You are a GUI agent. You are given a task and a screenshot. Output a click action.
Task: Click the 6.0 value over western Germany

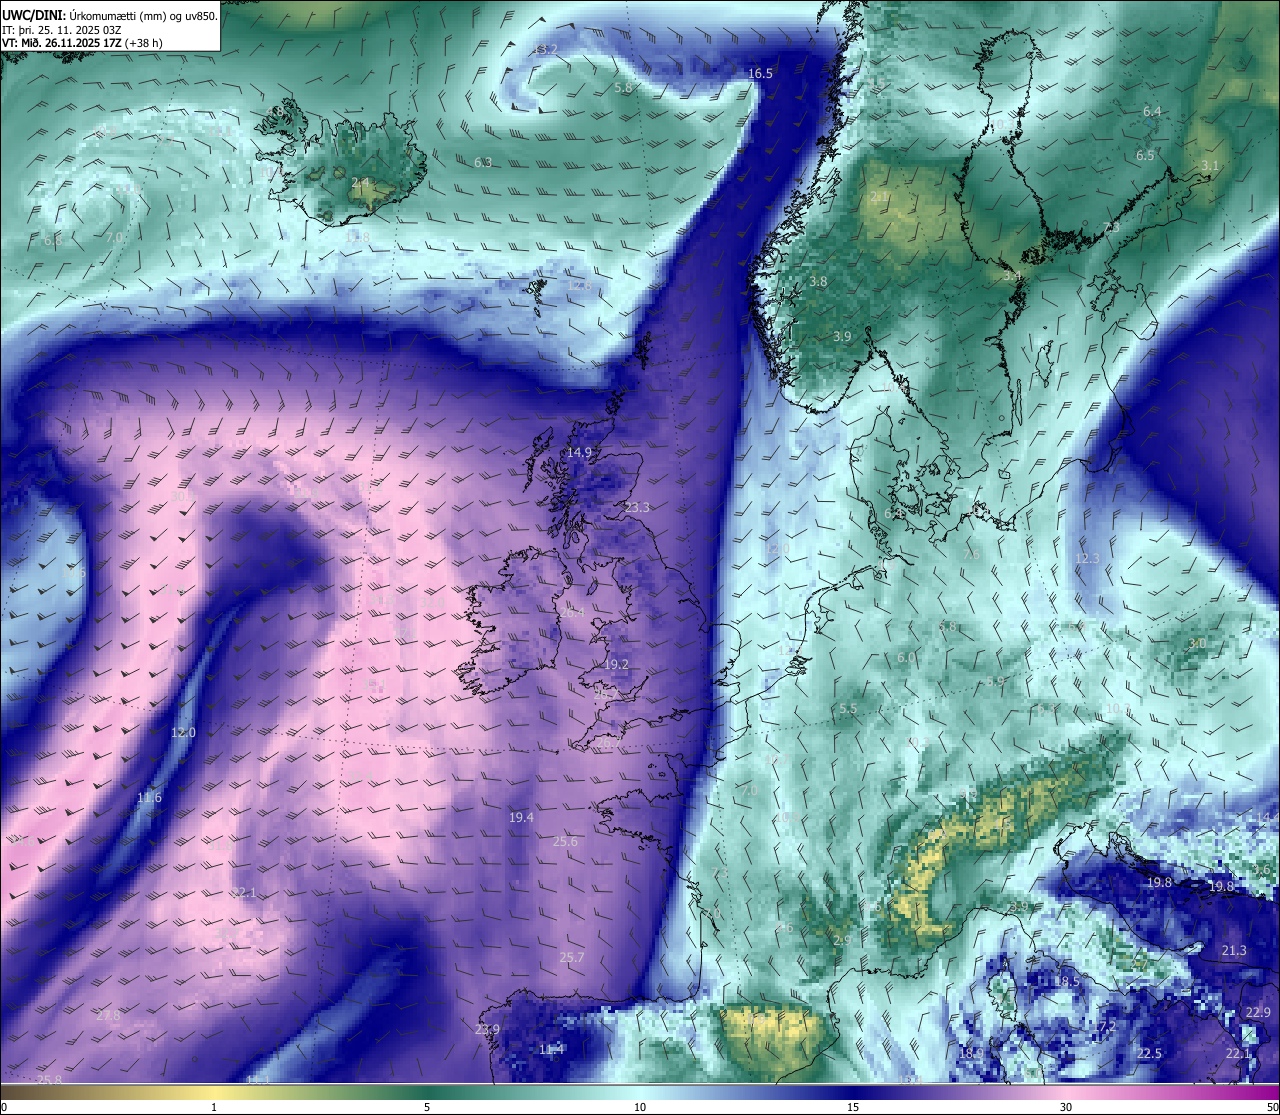906,658
